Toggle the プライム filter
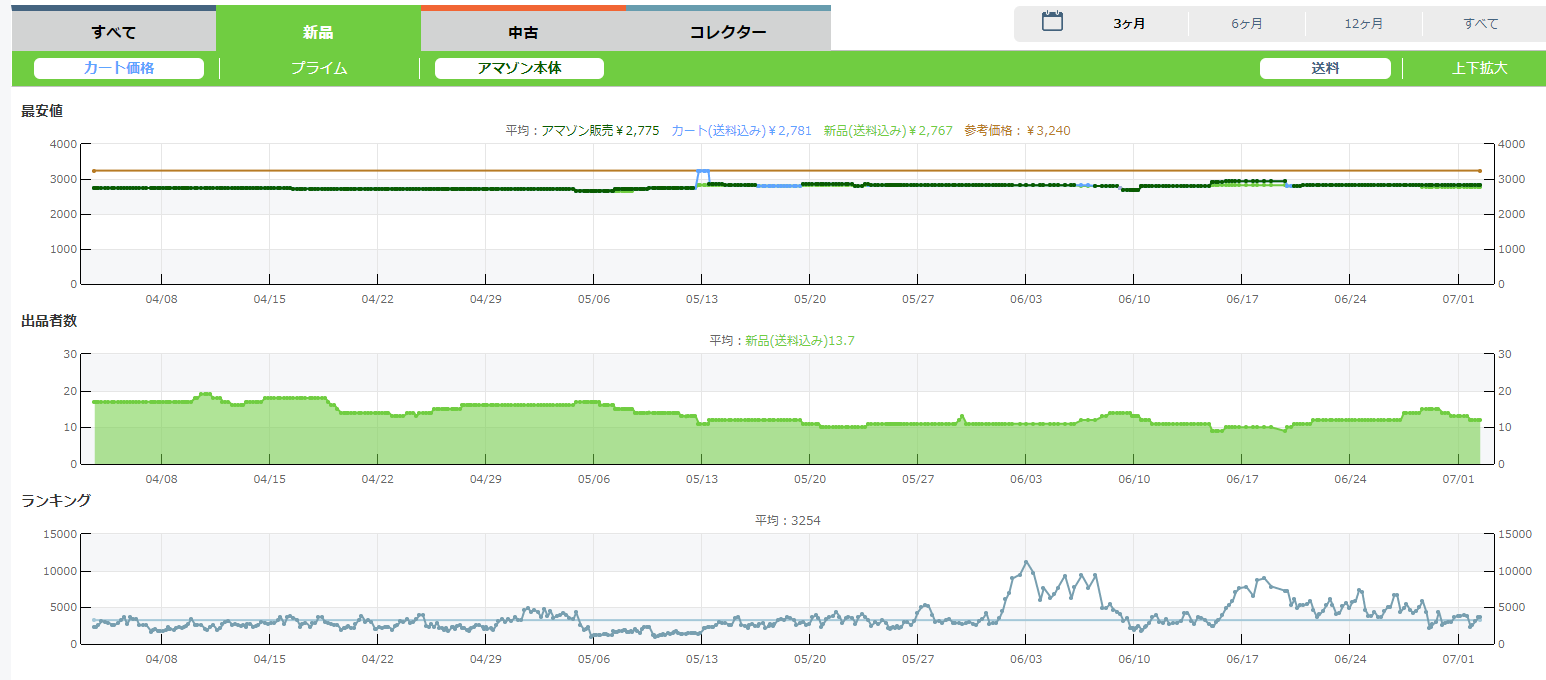Screen dimensions: 1546x680 (319, 68)
